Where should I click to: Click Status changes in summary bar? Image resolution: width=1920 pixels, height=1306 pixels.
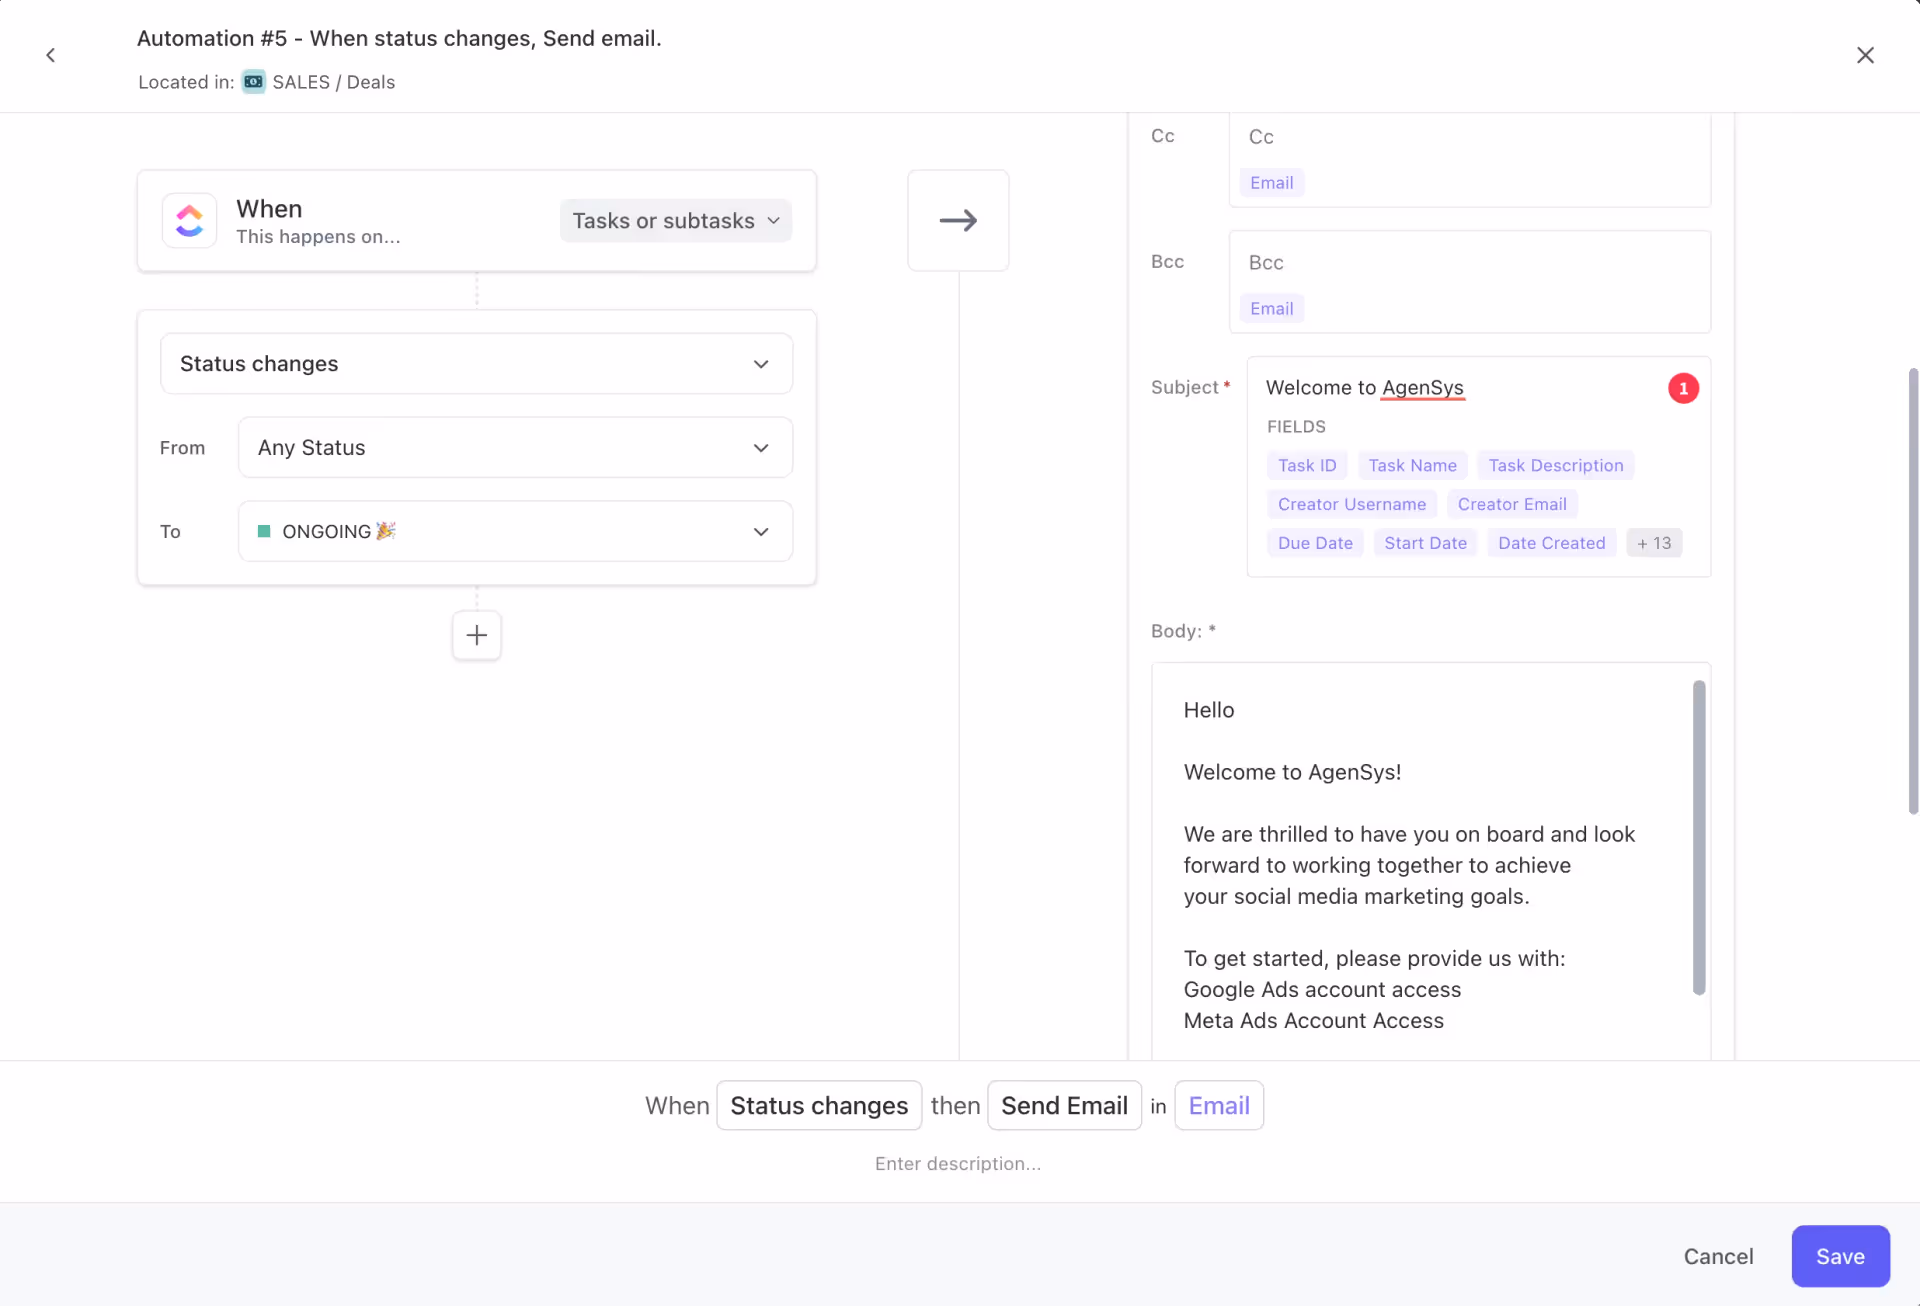point(819,1105)
